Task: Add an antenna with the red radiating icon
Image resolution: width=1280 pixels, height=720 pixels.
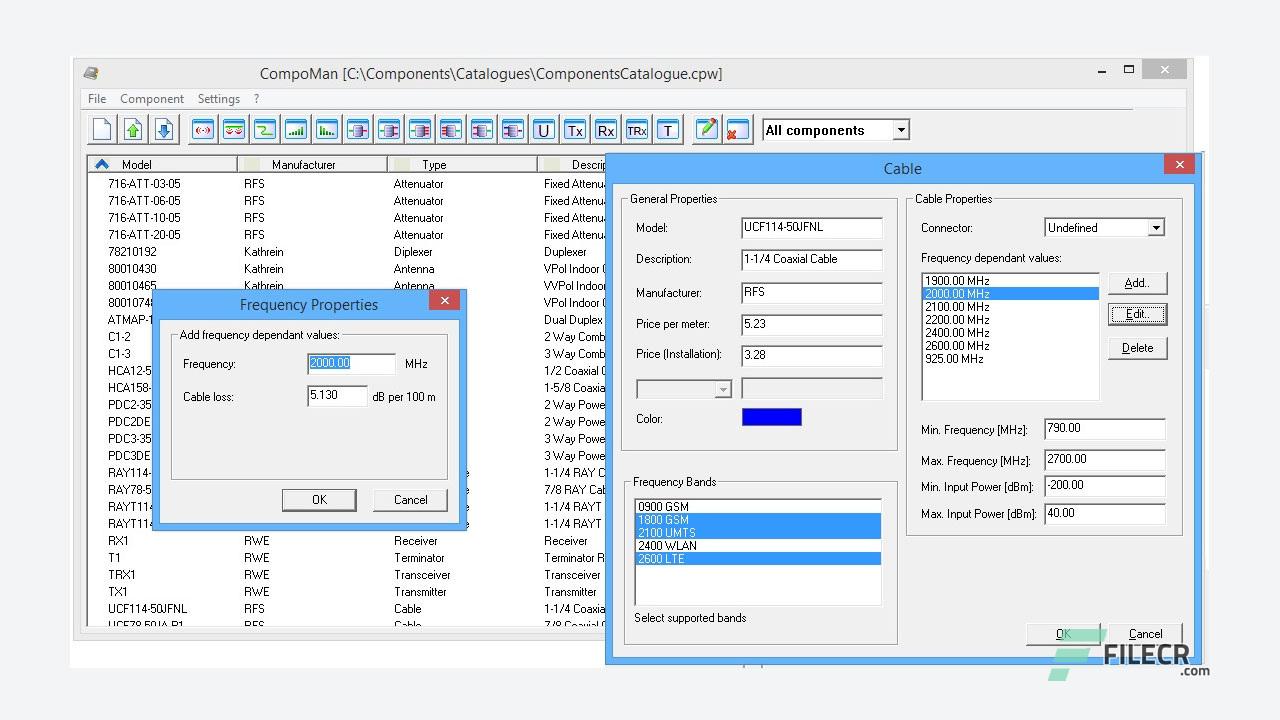Action: pyautogui.click(x=203, y=129)
